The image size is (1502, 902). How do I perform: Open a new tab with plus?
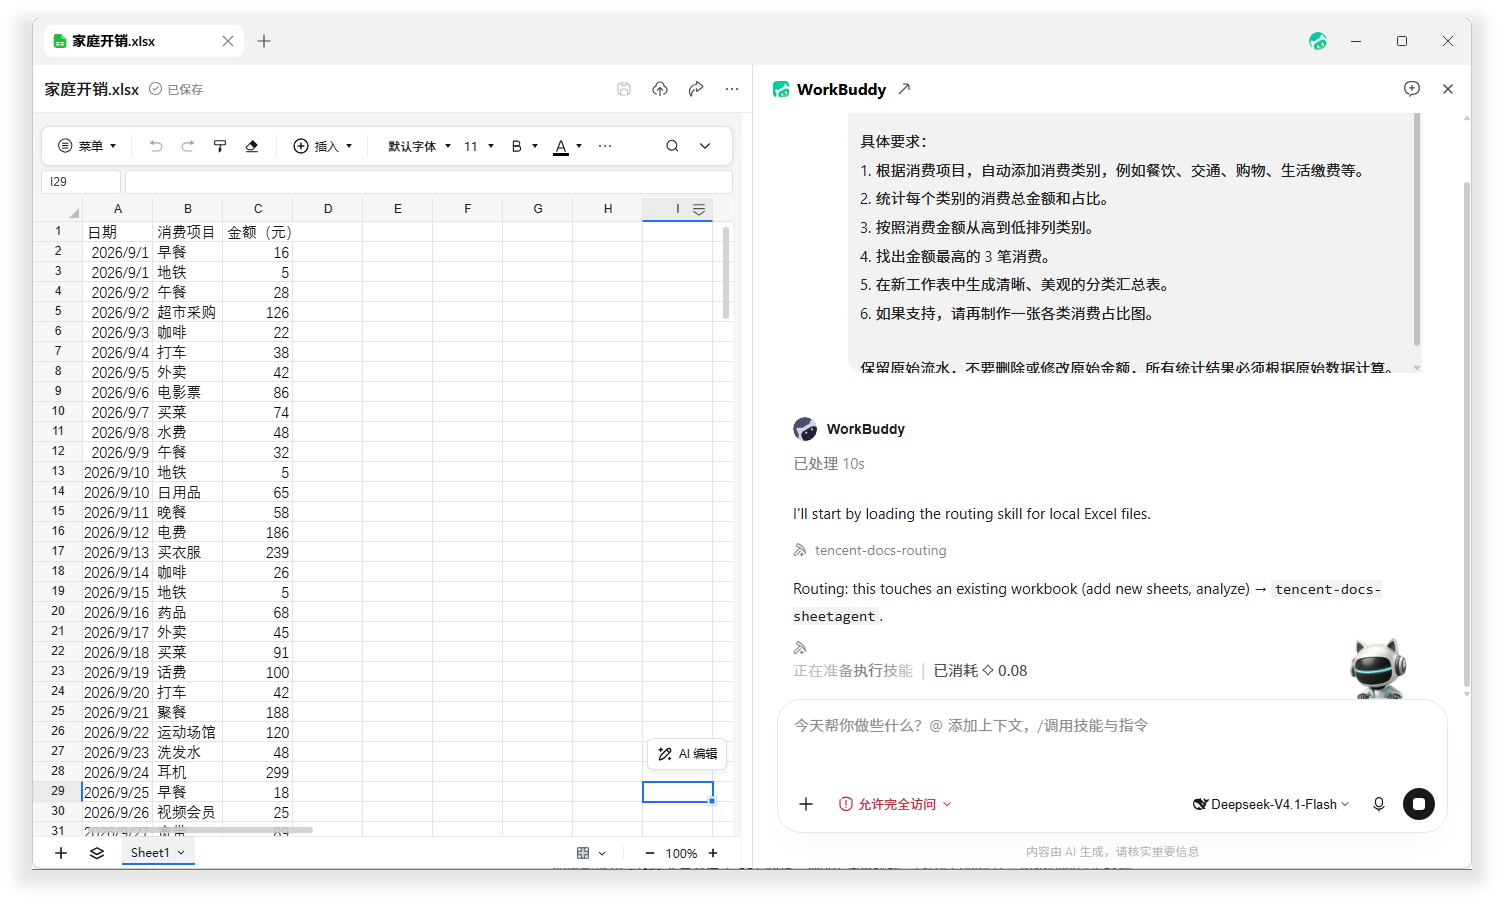(264, 41)
